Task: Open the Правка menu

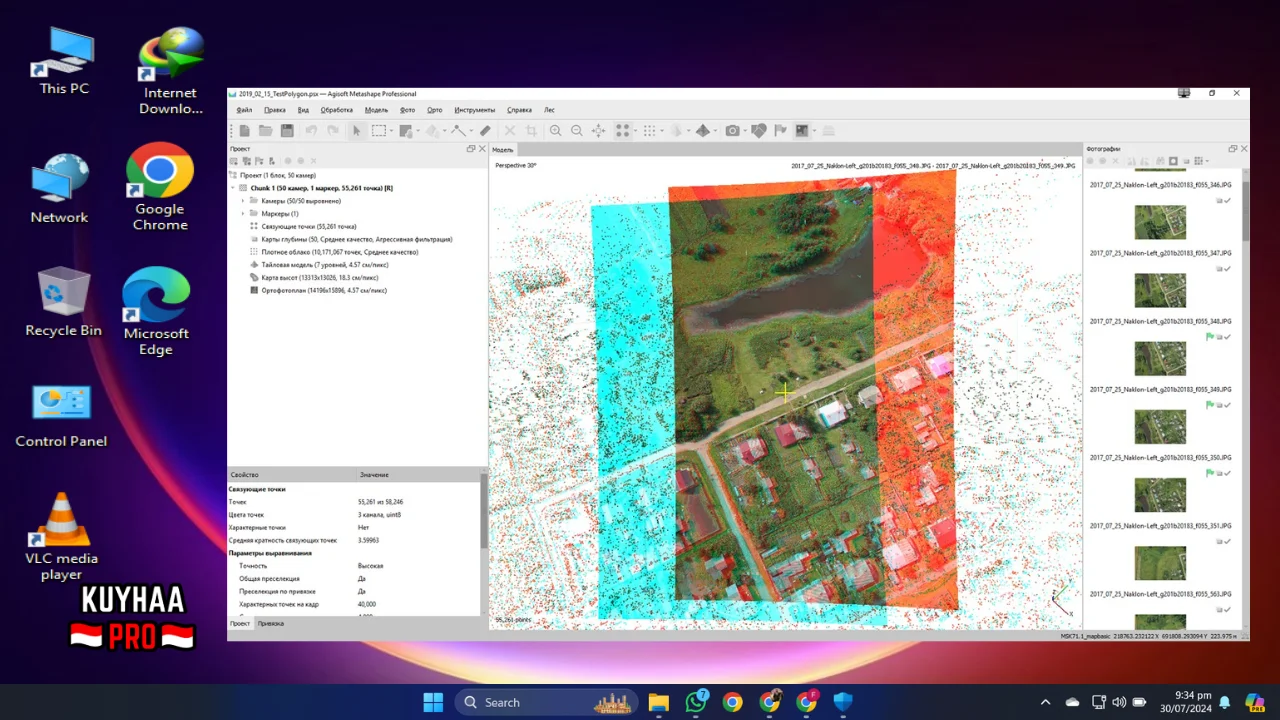Action: (x=274, y=110)
